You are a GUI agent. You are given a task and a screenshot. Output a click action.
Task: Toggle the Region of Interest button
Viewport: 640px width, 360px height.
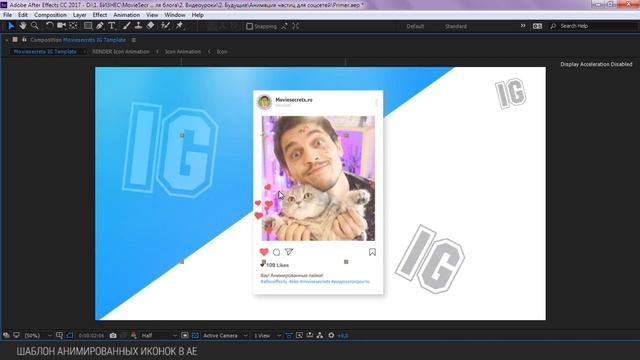pyautogui.click(x=185, y=336)
